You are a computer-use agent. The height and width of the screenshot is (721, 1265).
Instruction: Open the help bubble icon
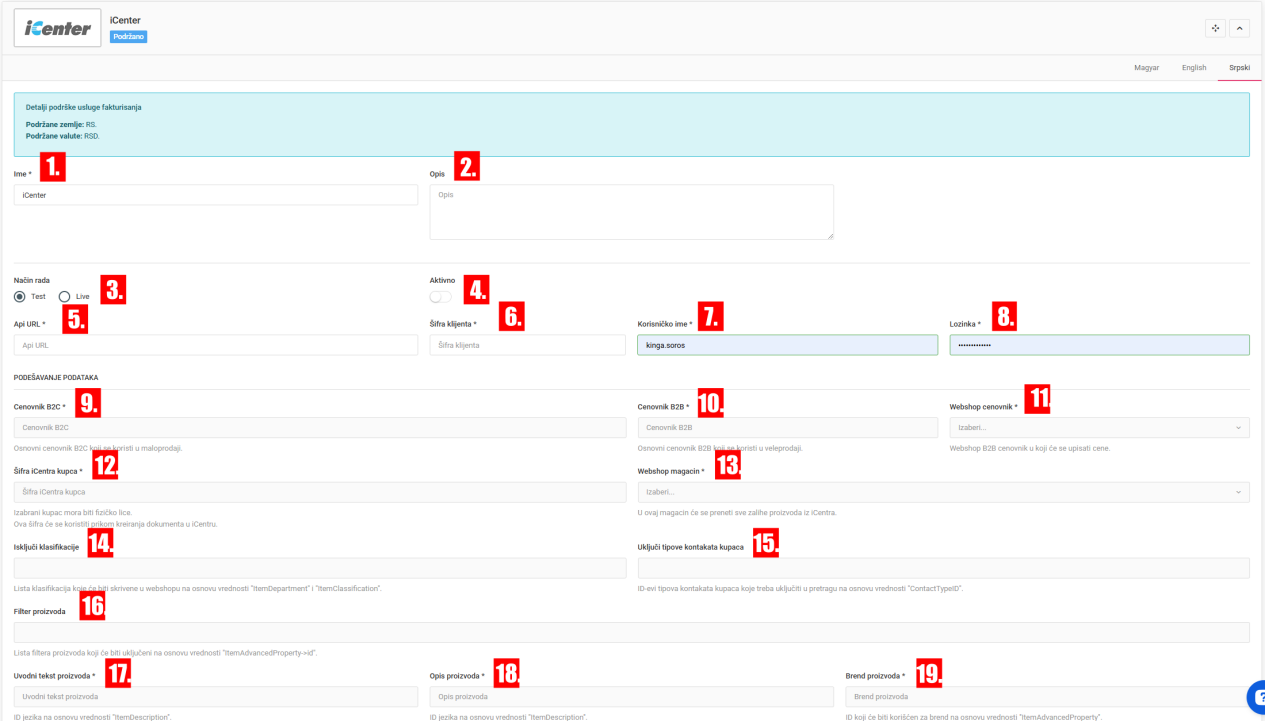pos(1254,698)
